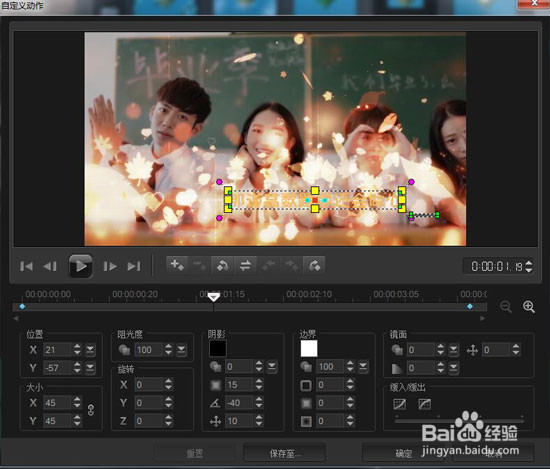Image resolution: width=550 pixels, height=469 pixels.
Task: Select the start keyframe diamond on the timeline
Action: pyautogui.click(x=22, y=307)
